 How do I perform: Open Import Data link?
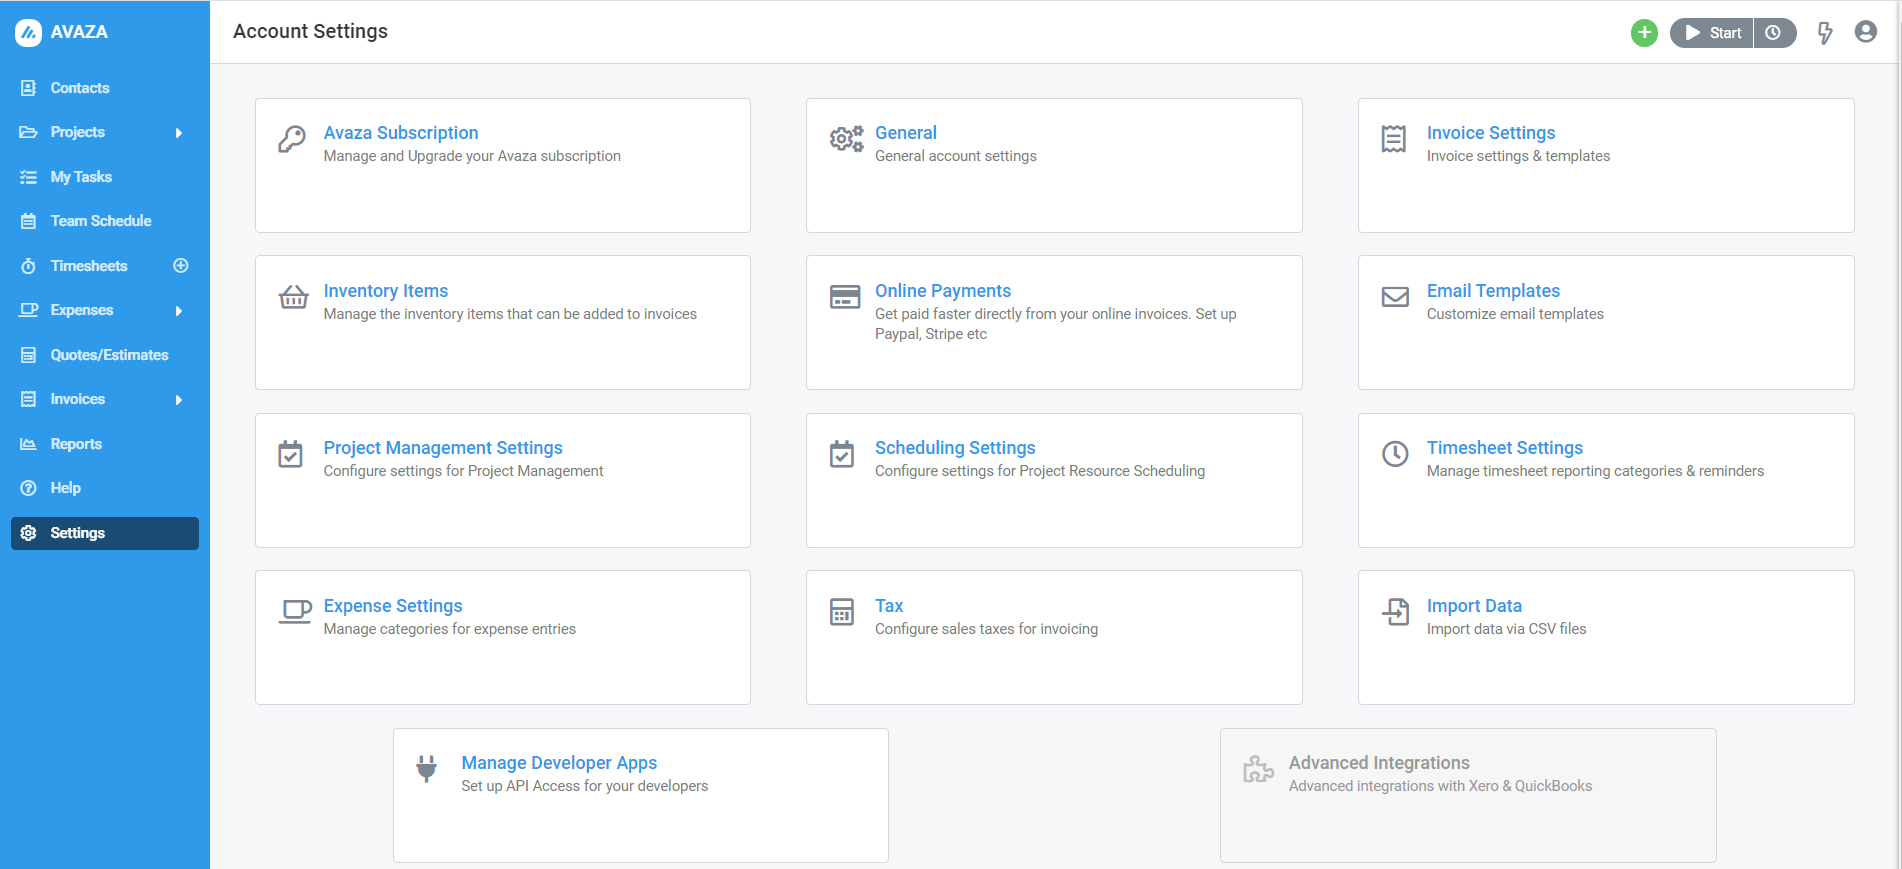click(x=1474, y=606)
